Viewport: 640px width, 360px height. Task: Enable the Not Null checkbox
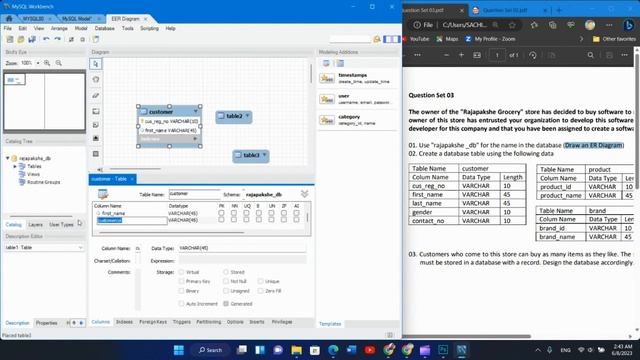point(226,281)
